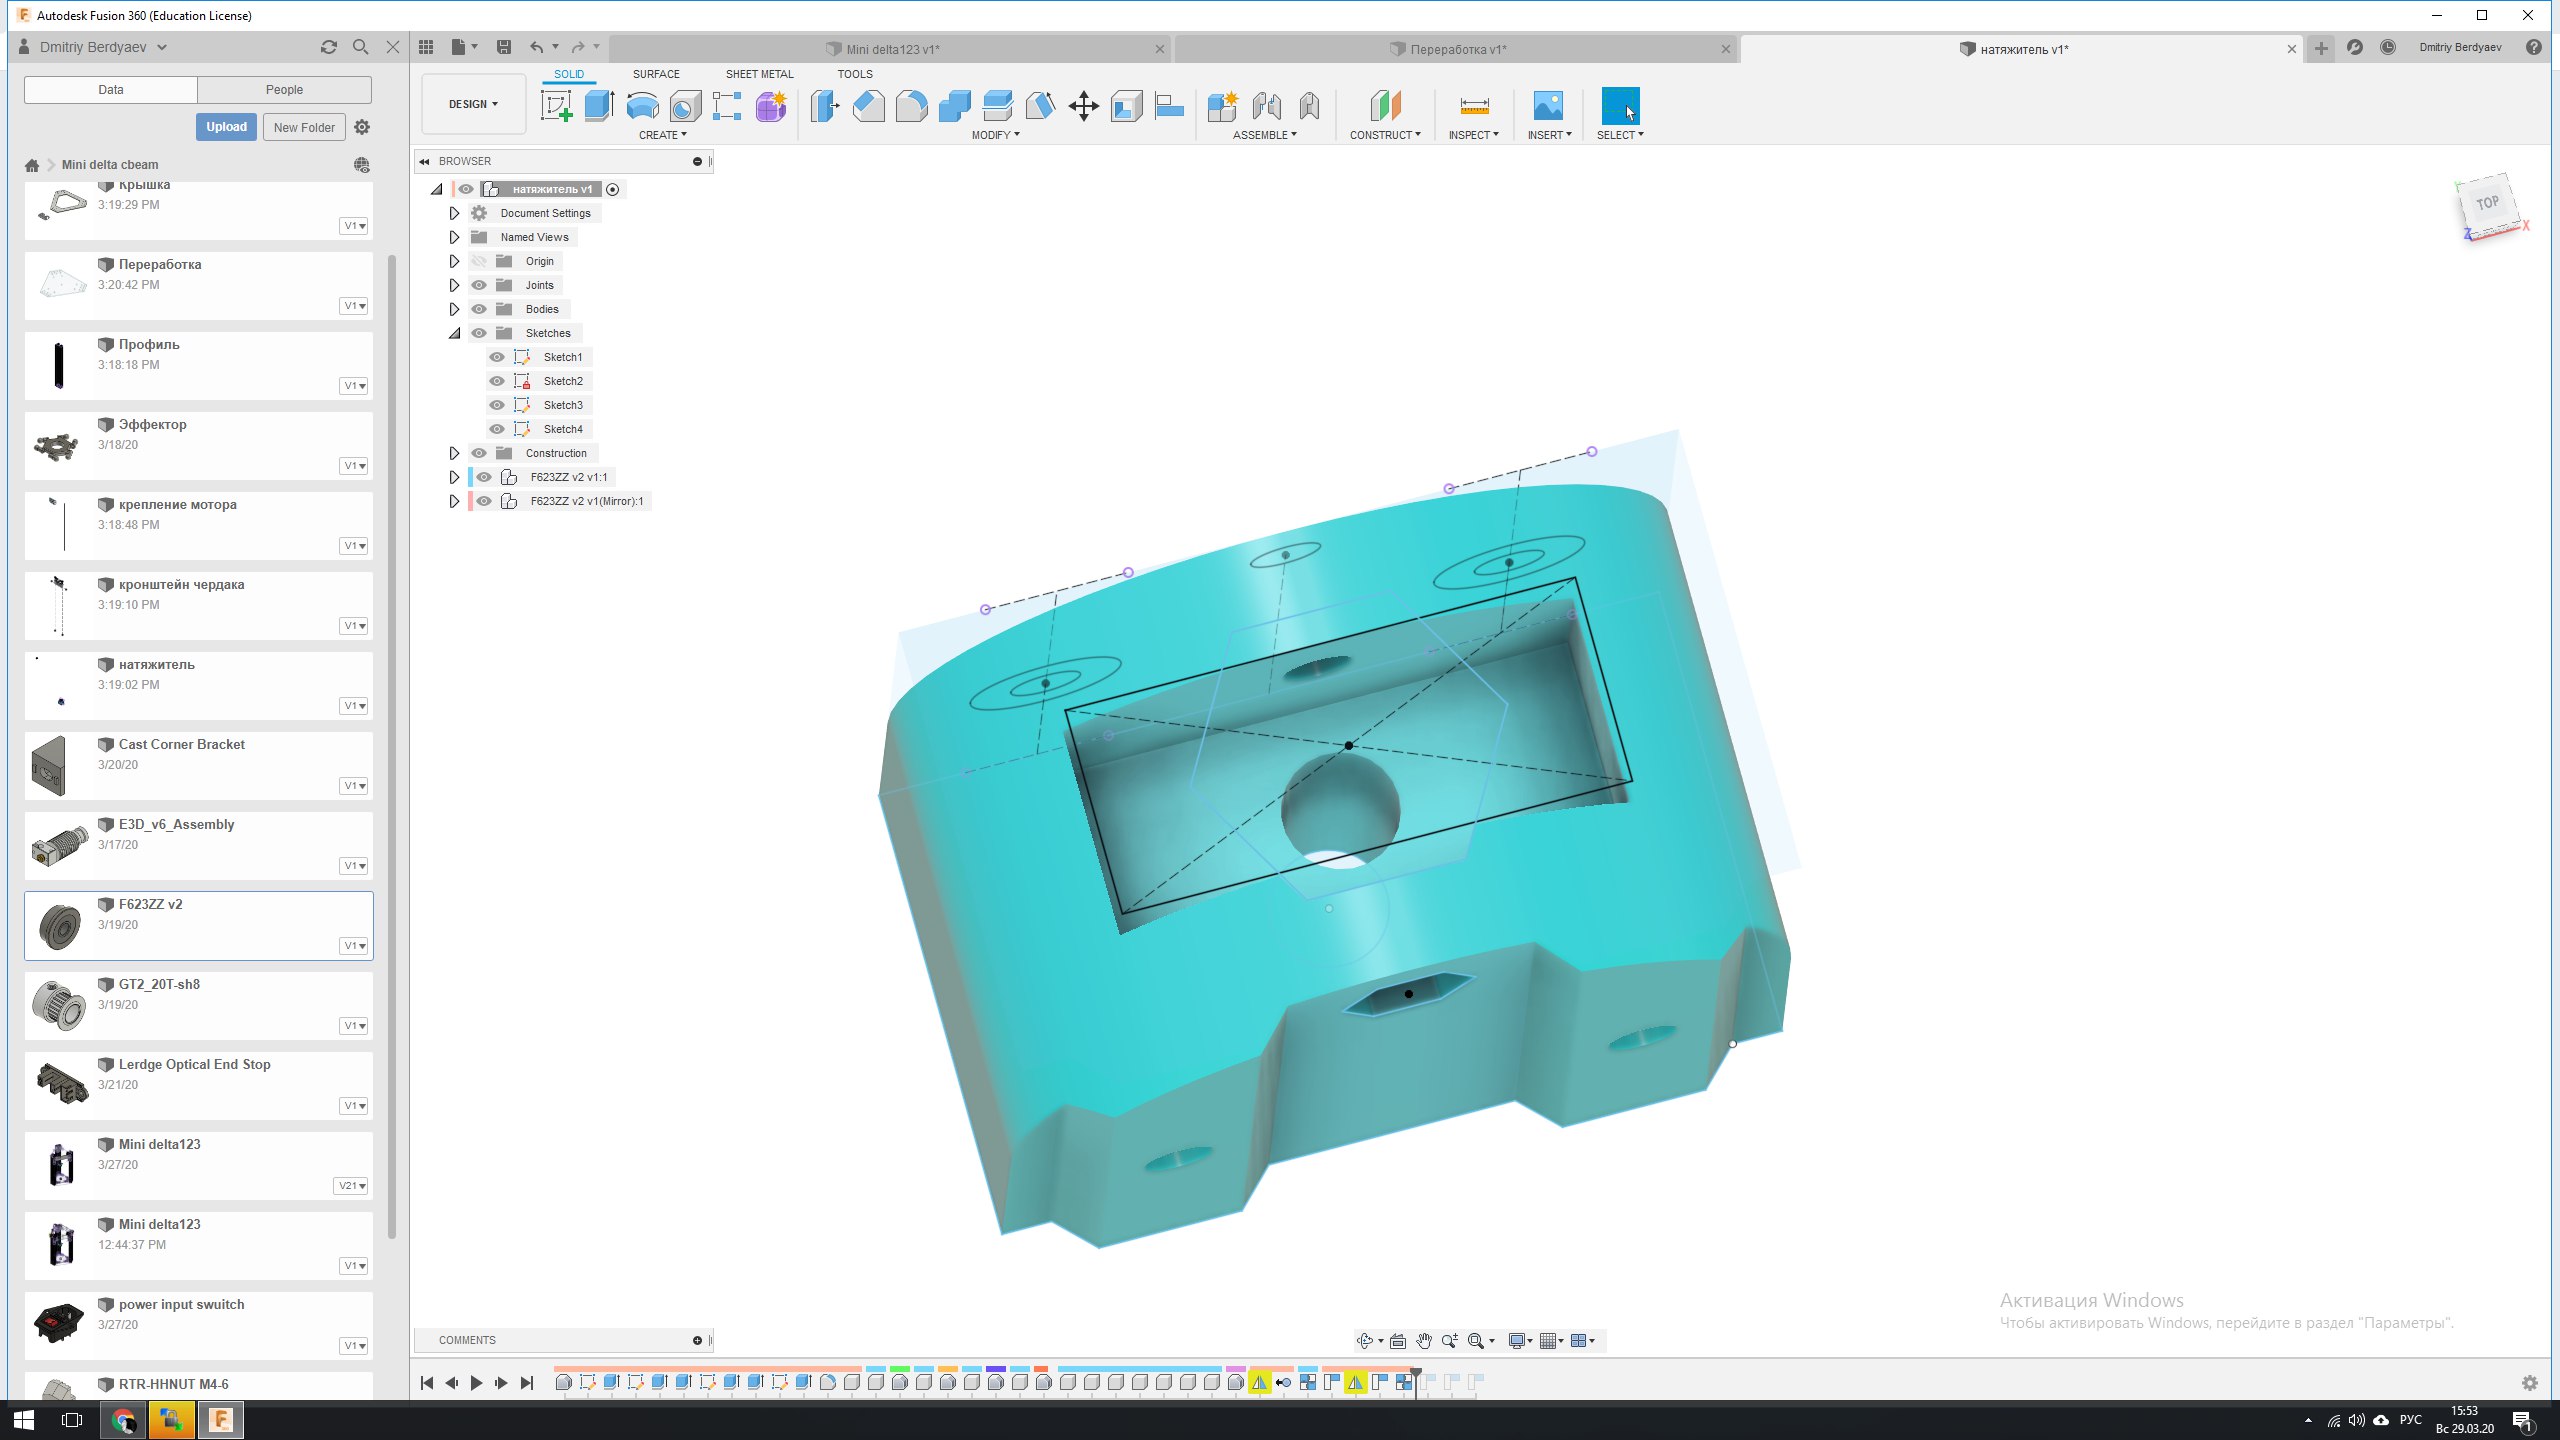Select the New Component tool
Screen dimensions: 2560x1440
tap(1222, 106)
